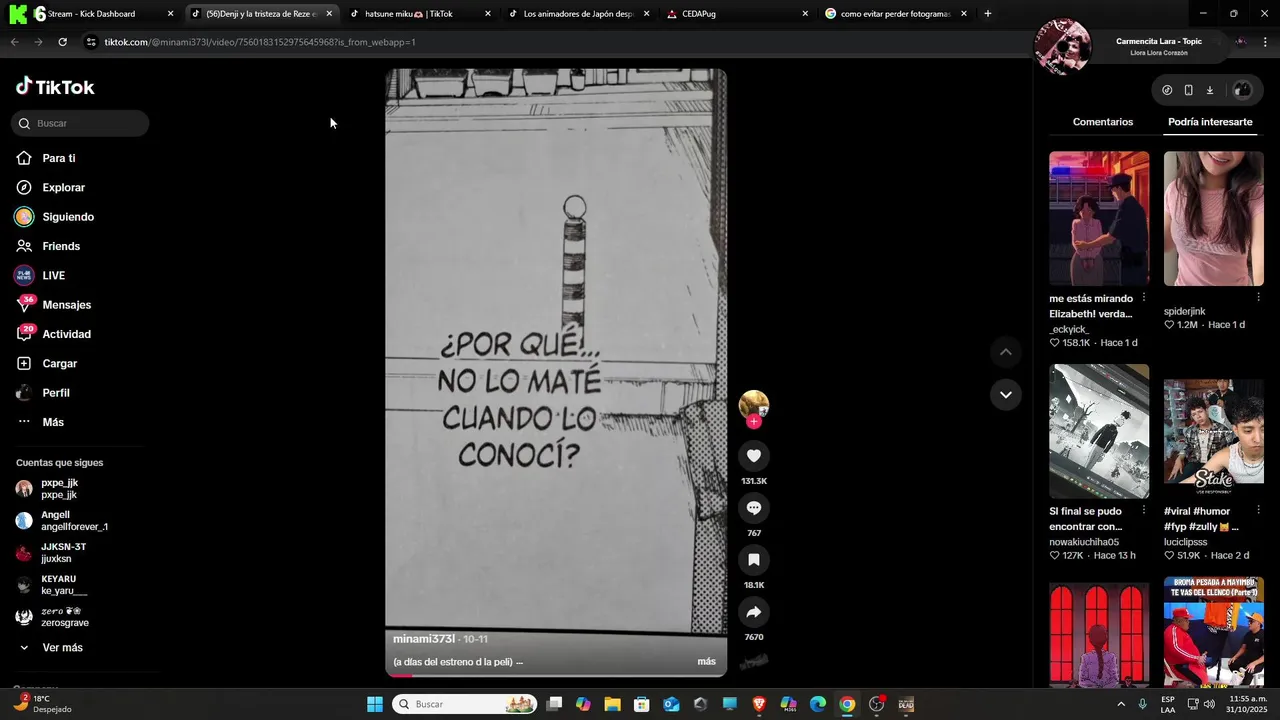Open the nowakiuchiha05 video thumbnail

(1099, 431)
